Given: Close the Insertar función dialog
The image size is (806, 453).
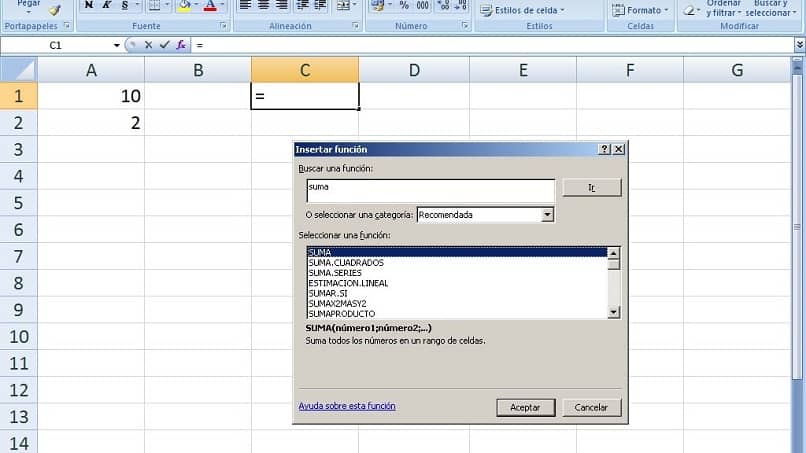Looking at the screenshot, I should pos(619,149).
